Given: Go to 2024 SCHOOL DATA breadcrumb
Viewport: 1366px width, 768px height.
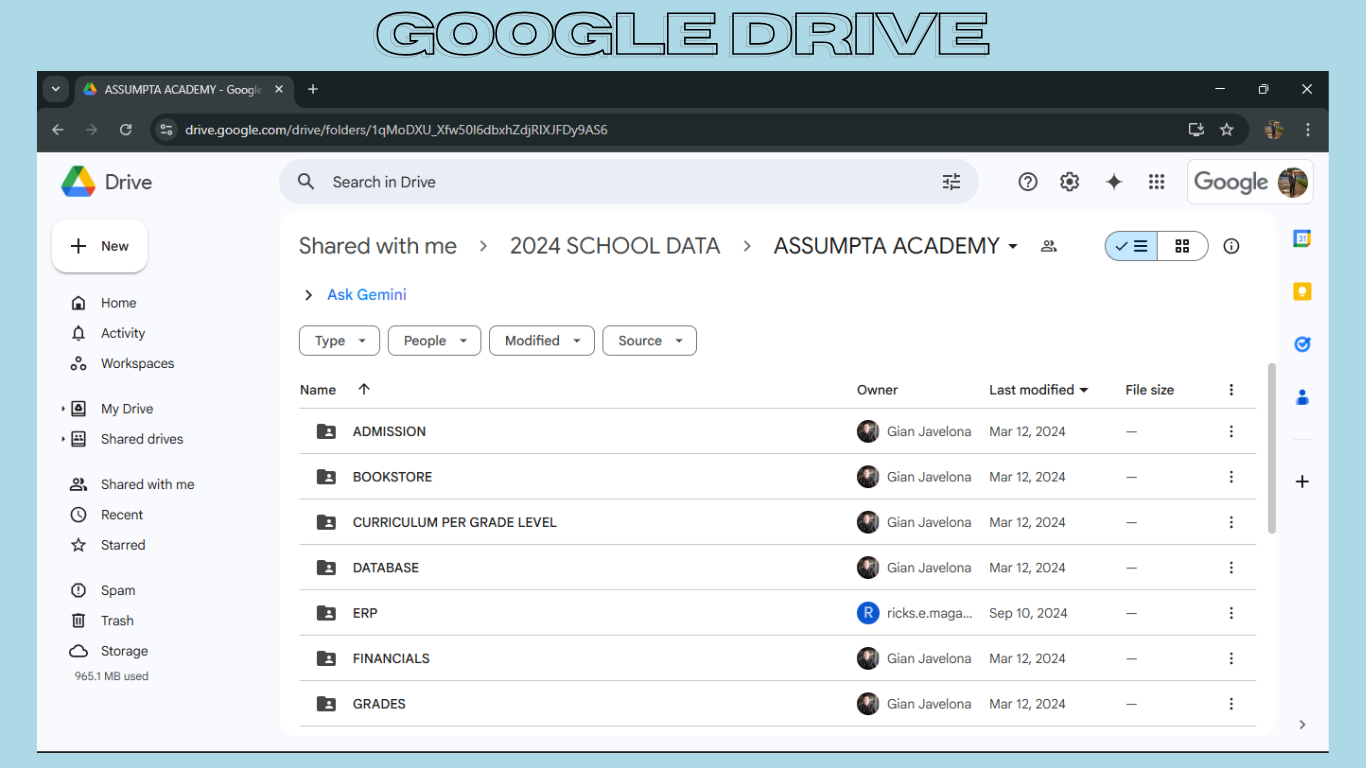Looking at the screenshot, I should (615, 246).
